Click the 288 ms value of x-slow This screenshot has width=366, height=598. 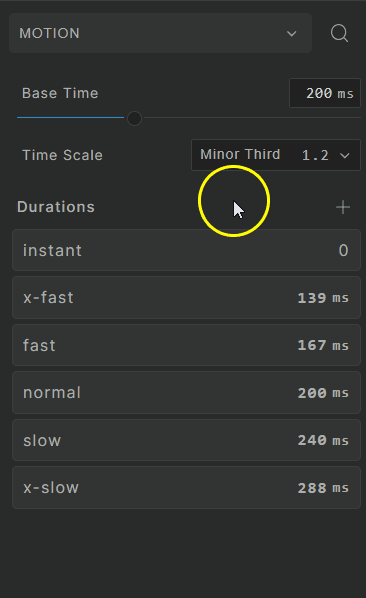(x=323, y=488)
